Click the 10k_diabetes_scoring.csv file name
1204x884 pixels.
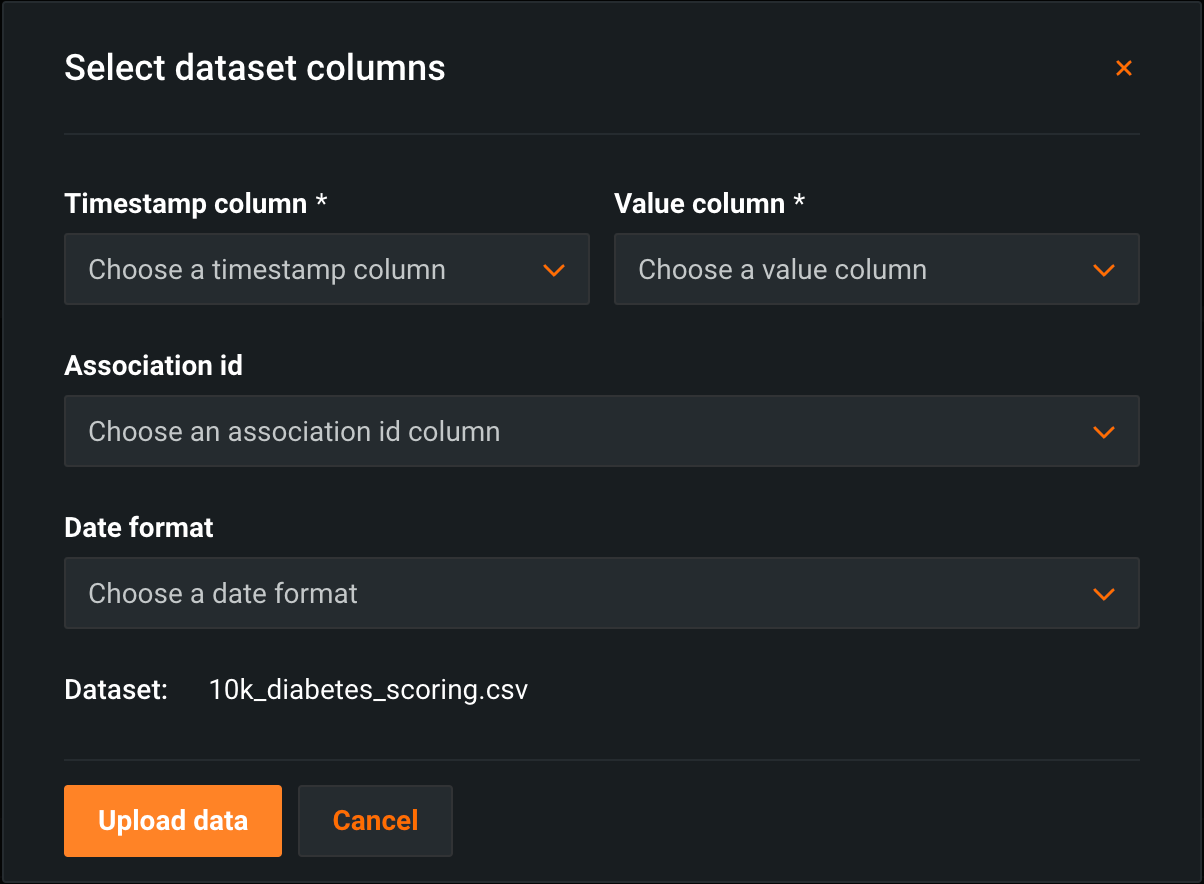coord(368,690)
